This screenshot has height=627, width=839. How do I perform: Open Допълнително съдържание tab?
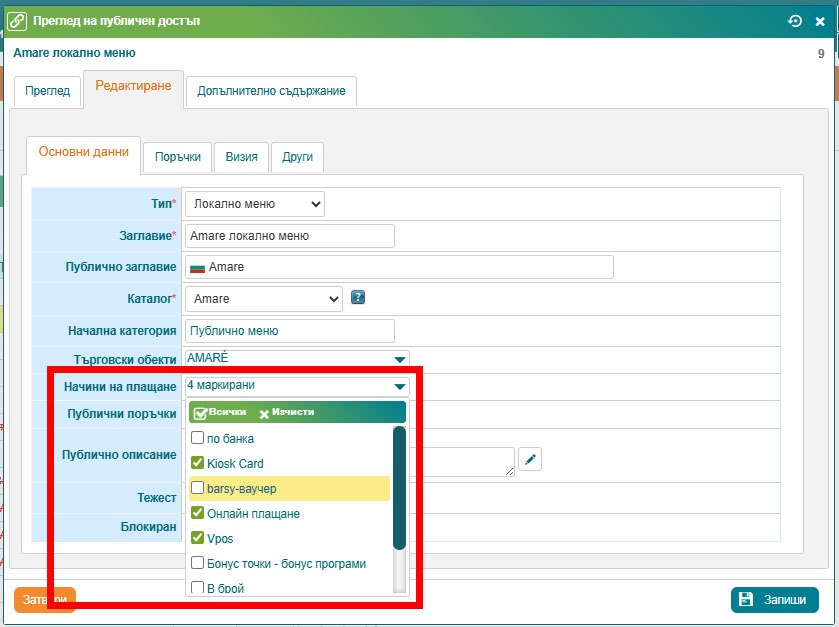[x=271, y=91]
